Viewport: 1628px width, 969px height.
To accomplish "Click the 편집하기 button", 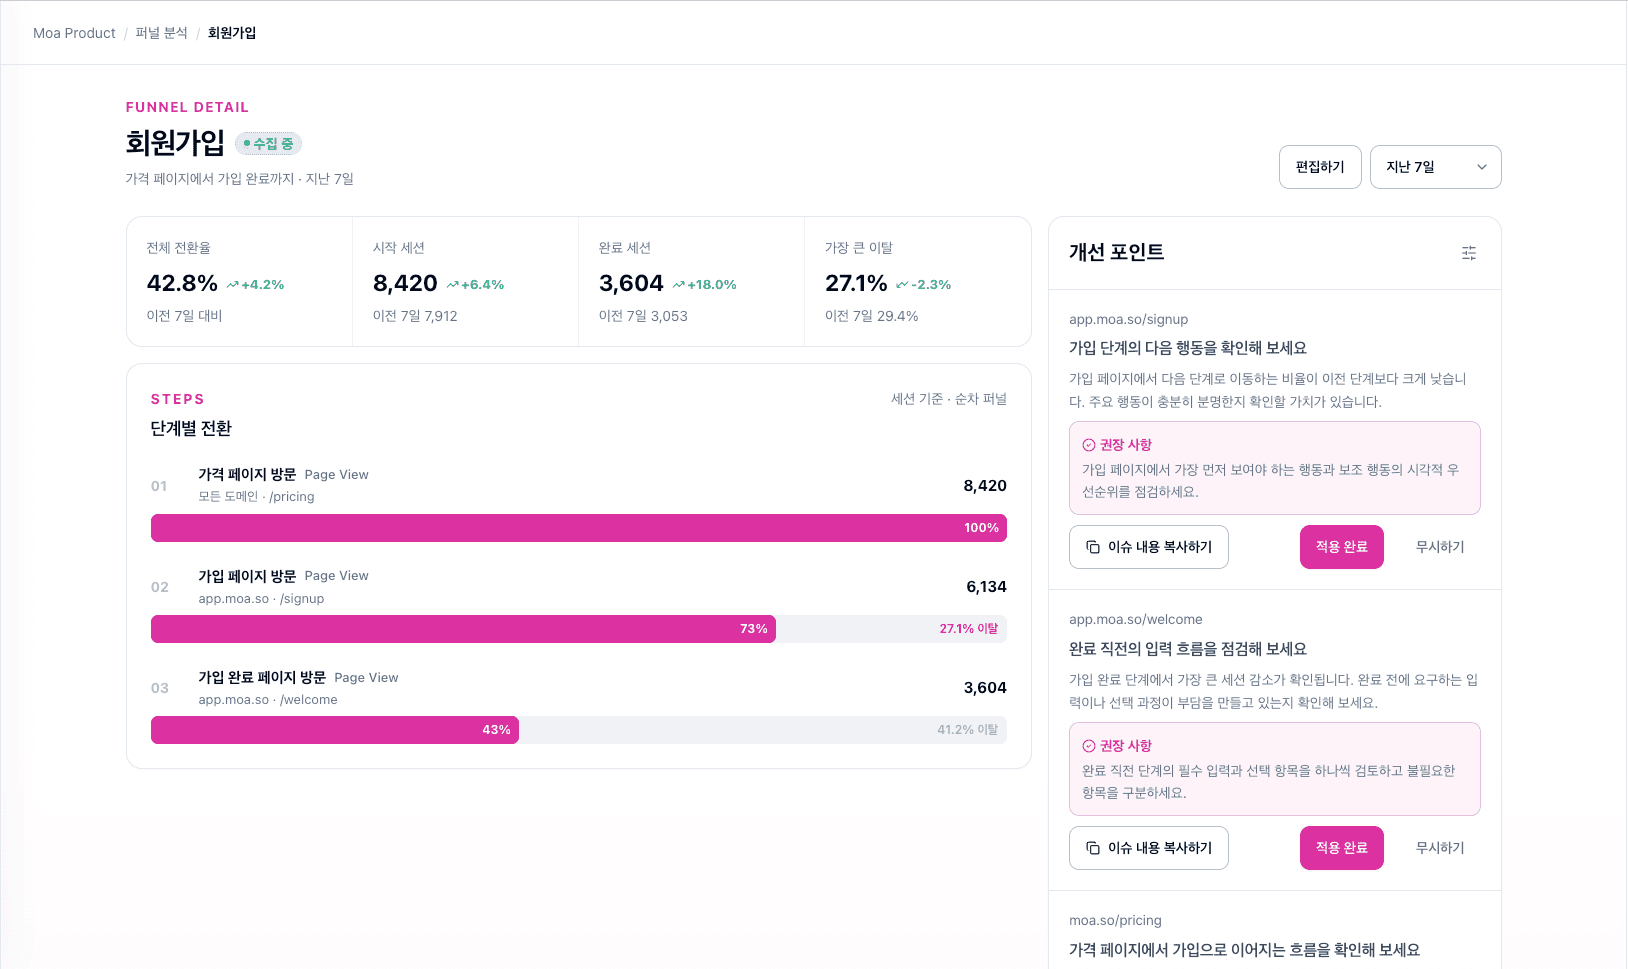I will 1320,167.
